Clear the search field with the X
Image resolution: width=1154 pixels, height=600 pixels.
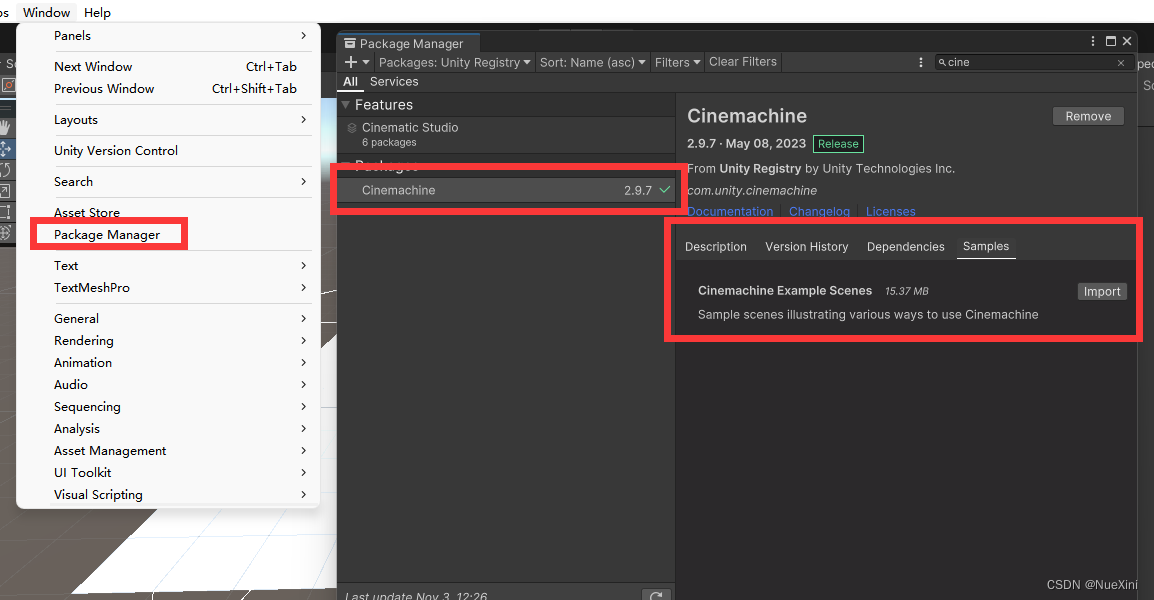pyautogui.click(x=1121, y=63)
